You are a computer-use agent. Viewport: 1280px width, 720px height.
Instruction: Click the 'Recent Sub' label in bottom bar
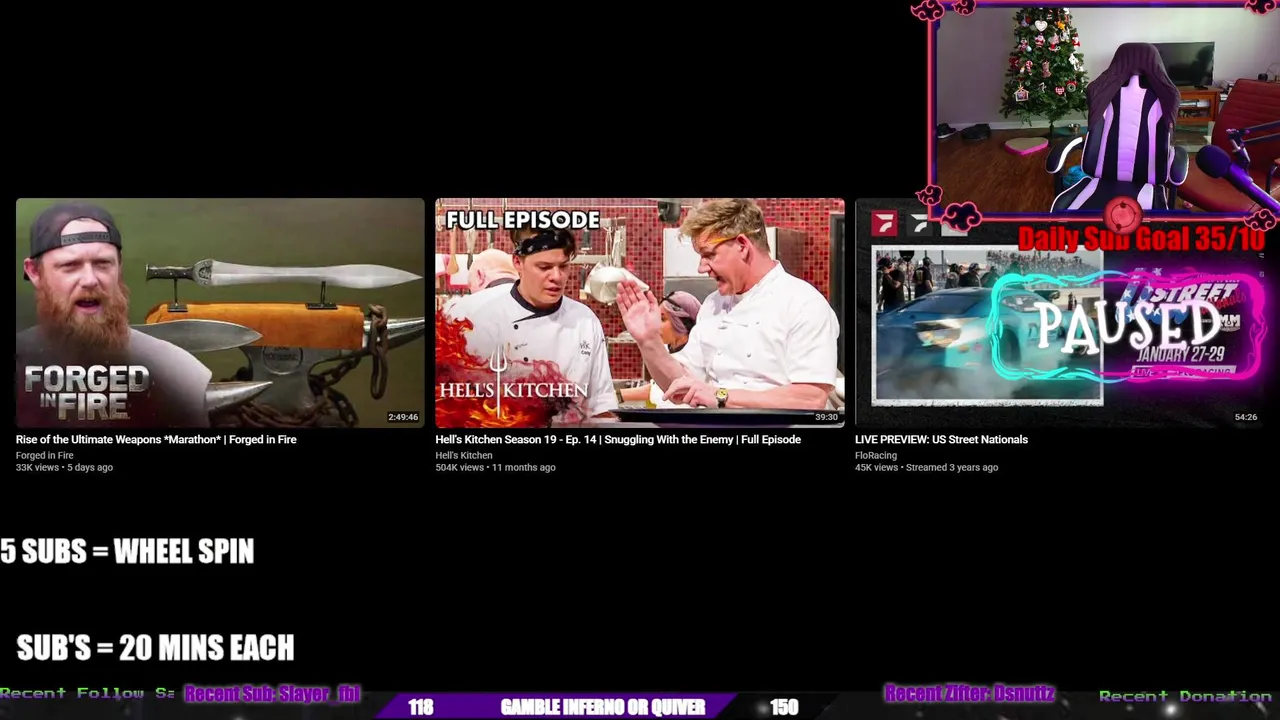coord(272,694)
